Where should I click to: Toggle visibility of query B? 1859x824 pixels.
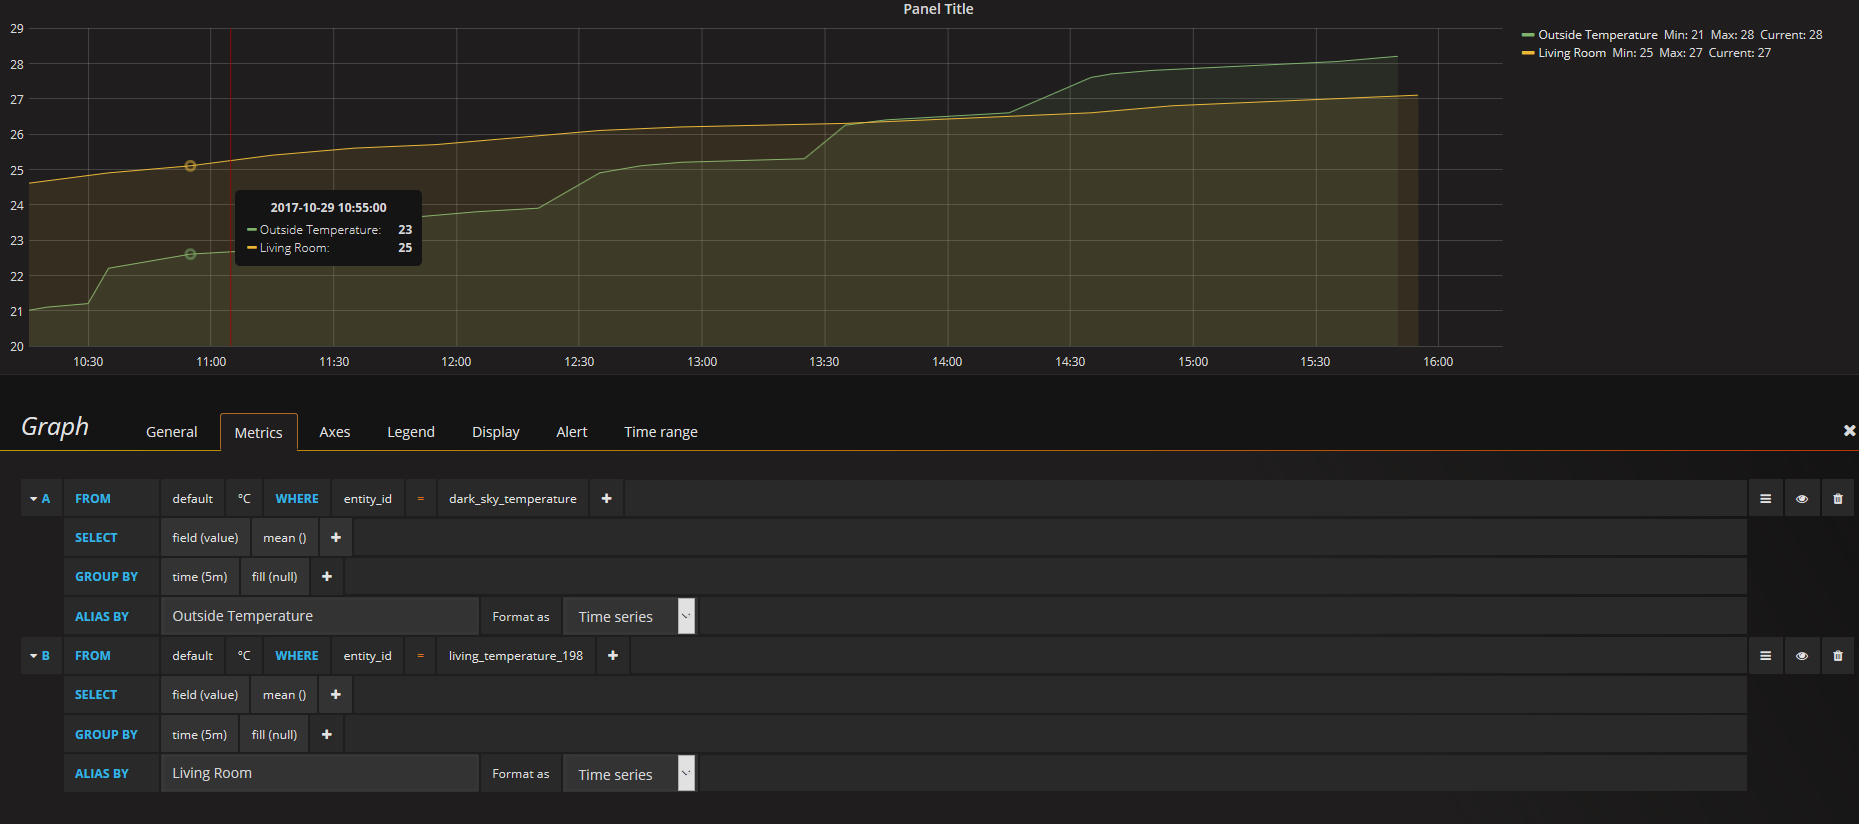tap(1801, 656)
